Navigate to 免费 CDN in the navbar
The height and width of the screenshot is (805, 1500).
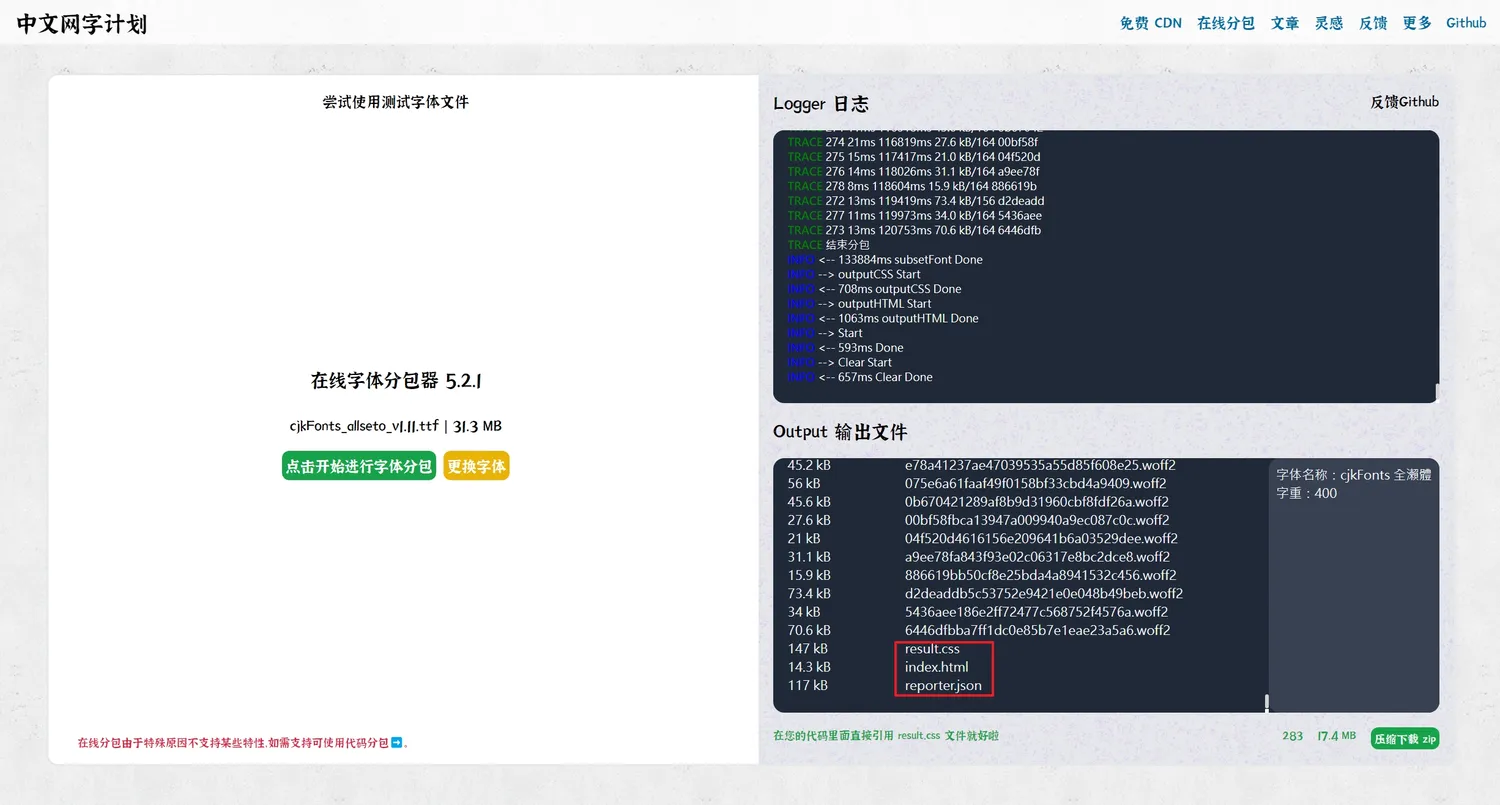[1151, 22]
